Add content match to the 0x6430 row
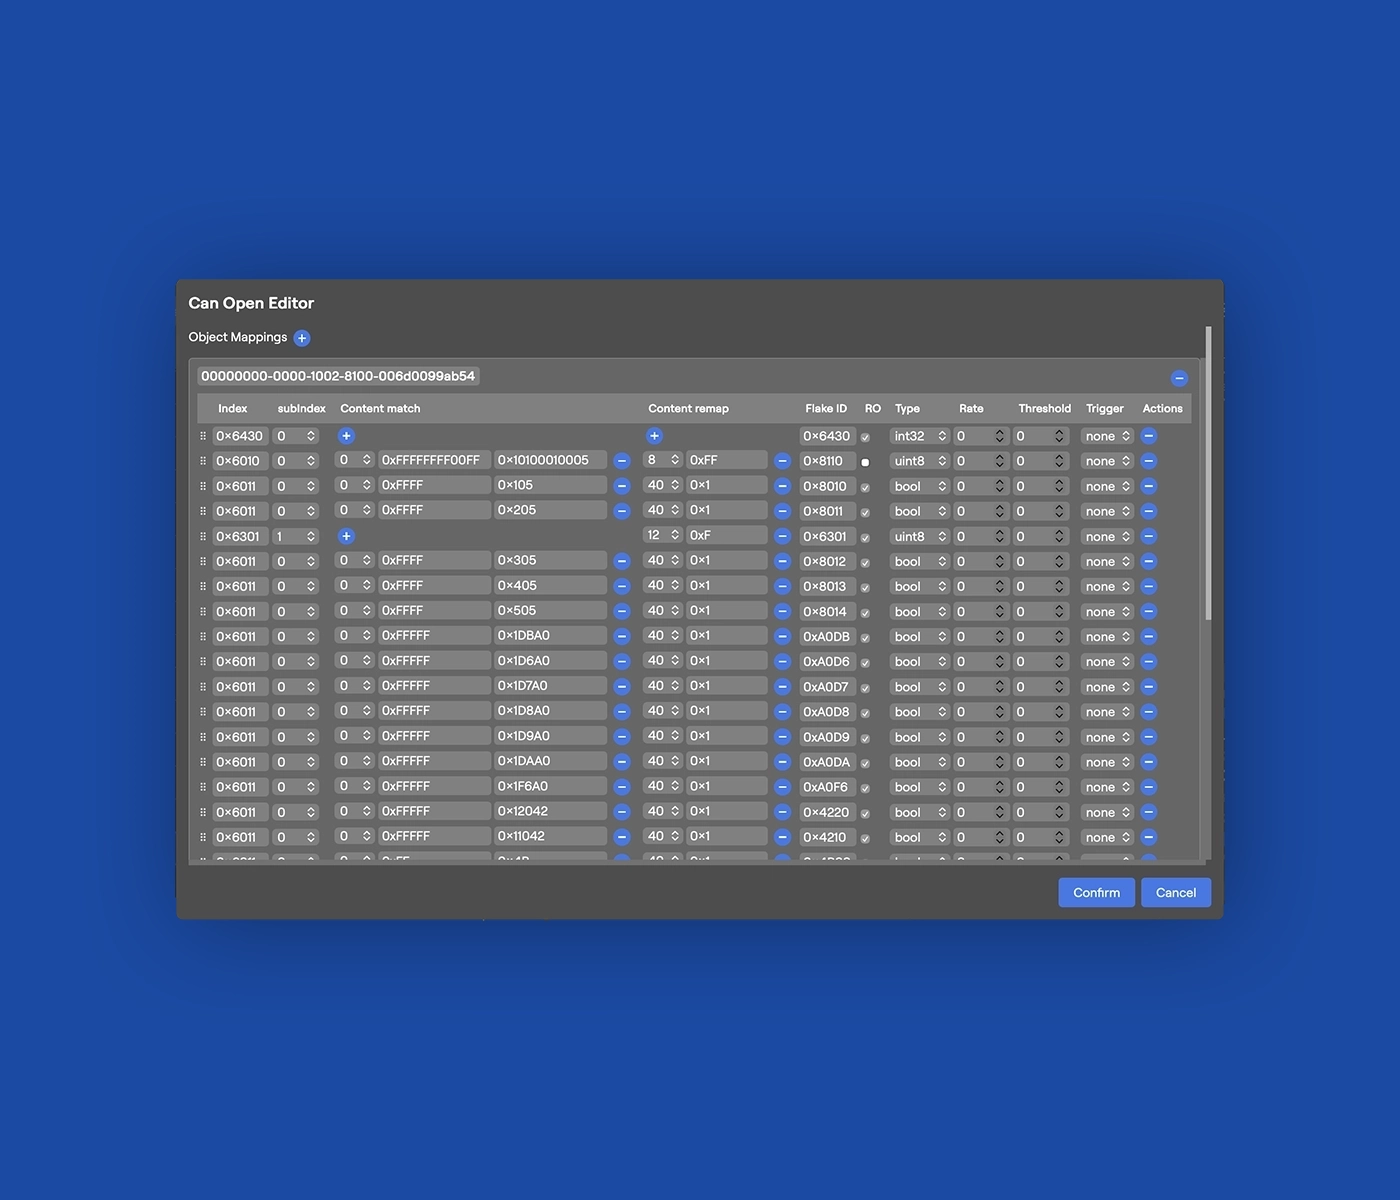Viewport: 1400px width, 1200px height. point(346,436)
